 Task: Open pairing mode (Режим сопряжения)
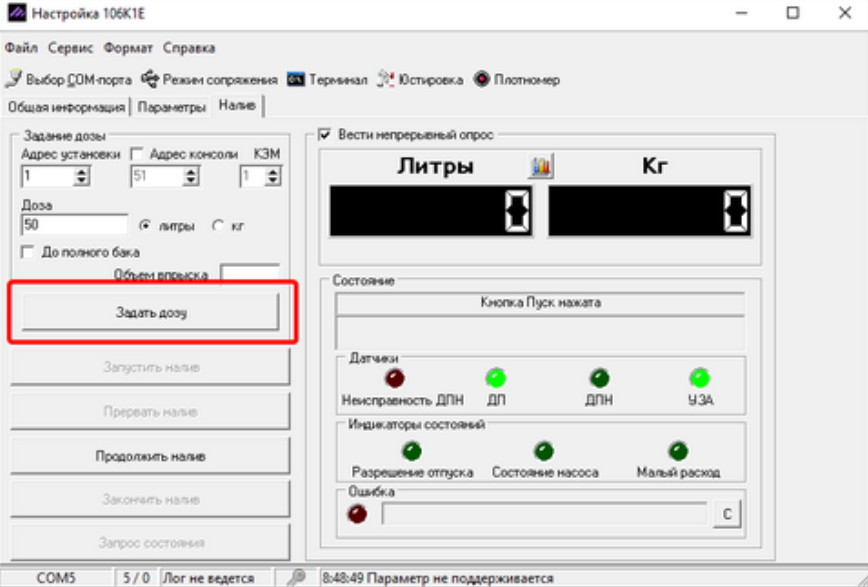coord(209,80)
